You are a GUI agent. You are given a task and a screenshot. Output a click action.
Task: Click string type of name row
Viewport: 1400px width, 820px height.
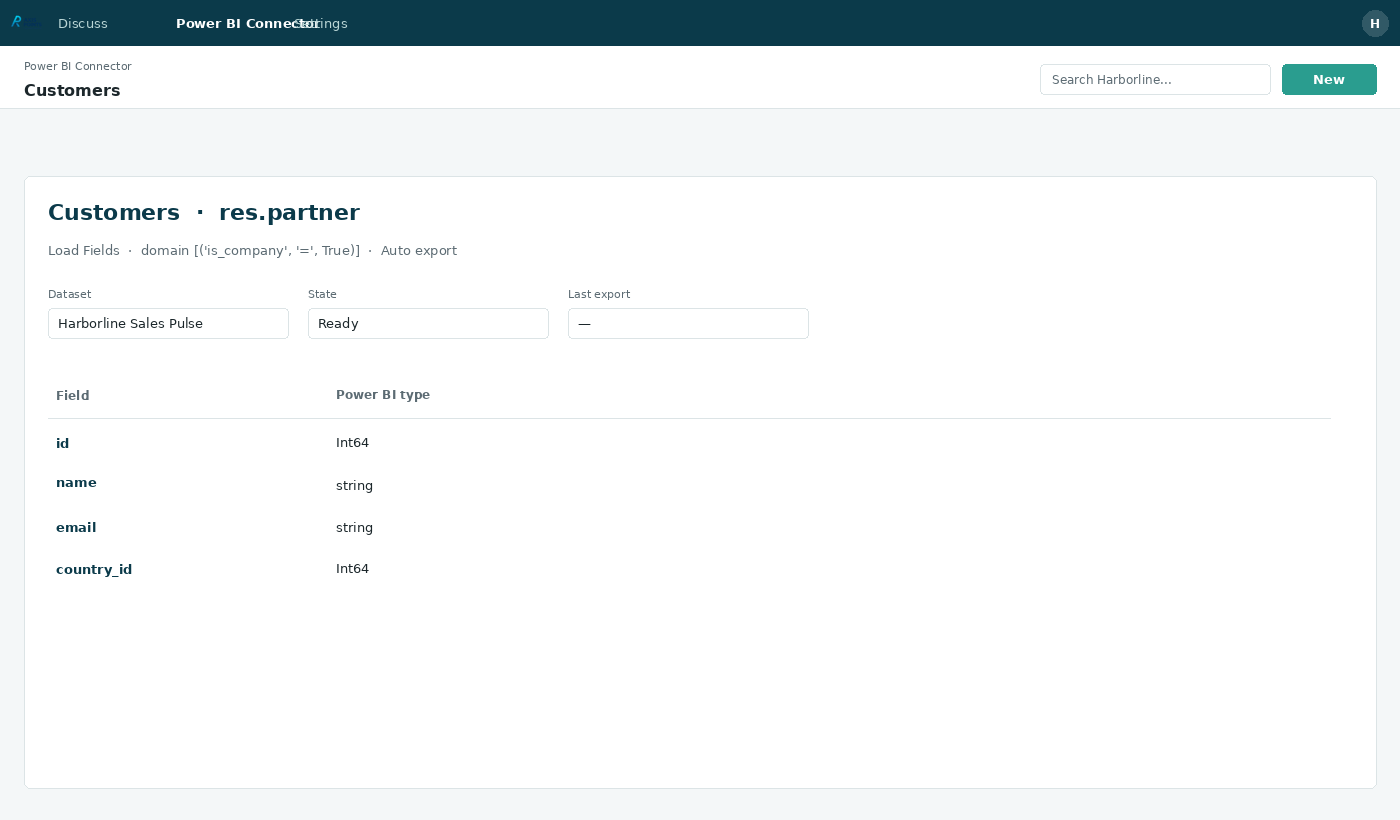pyautogui.click(x=354, y=485)
